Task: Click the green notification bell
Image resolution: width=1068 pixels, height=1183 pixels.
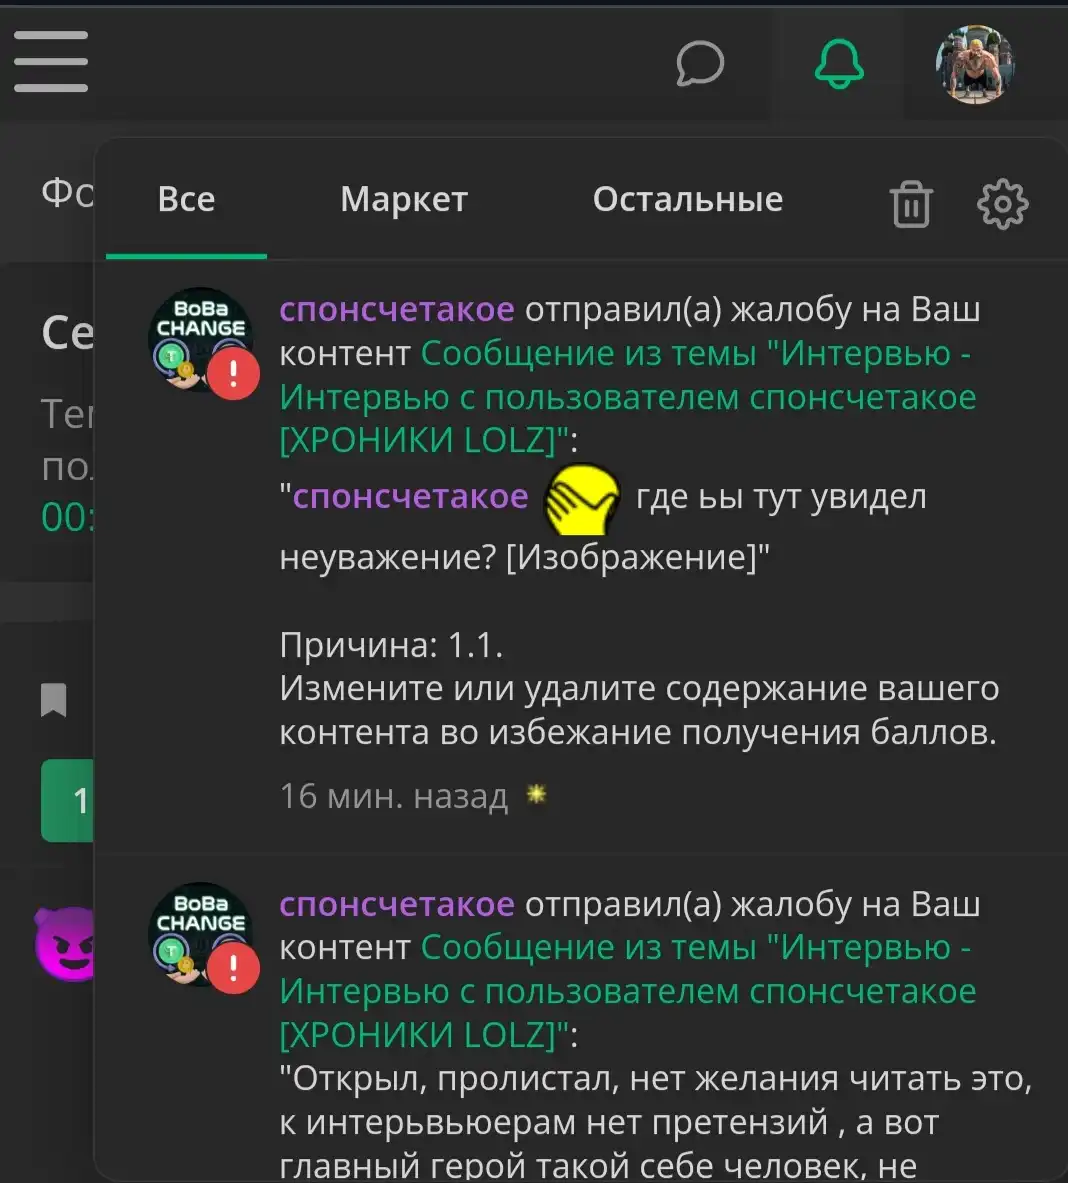Action: [839, 64]
